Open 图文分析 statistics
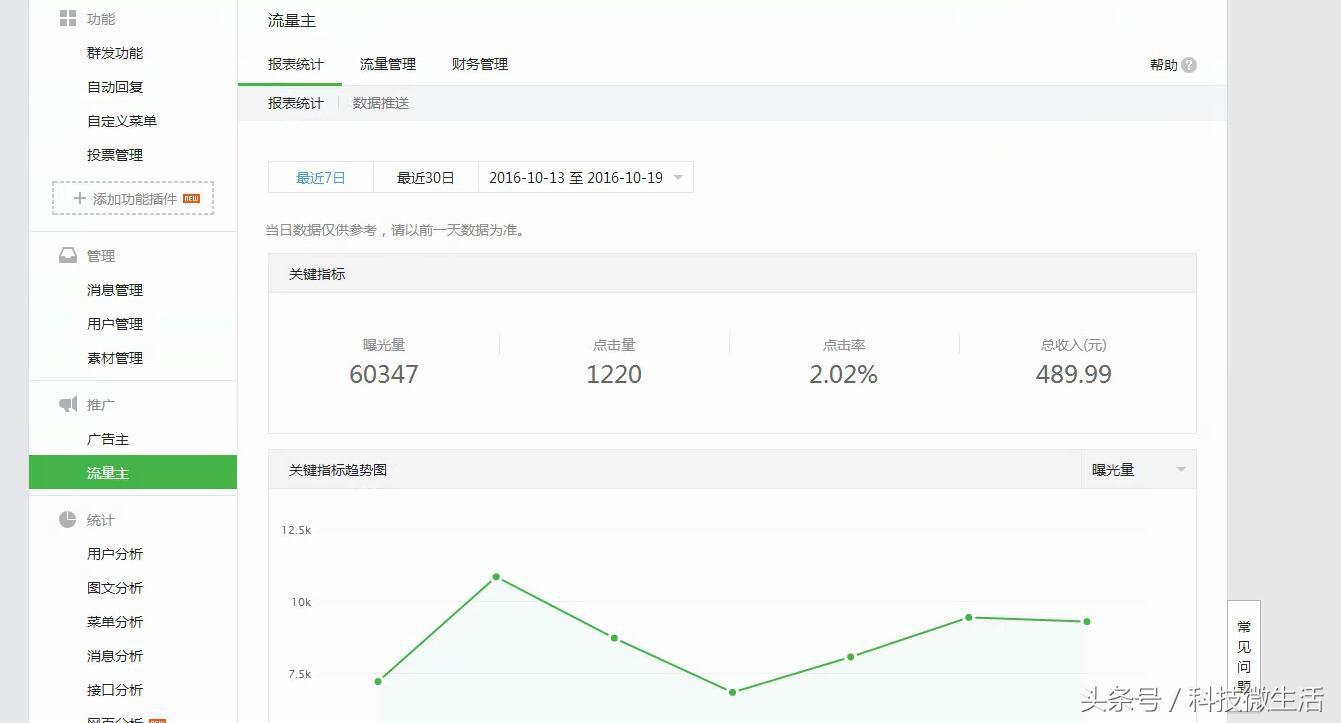This screenshot has width=1341, height=723. click(115, 588)
